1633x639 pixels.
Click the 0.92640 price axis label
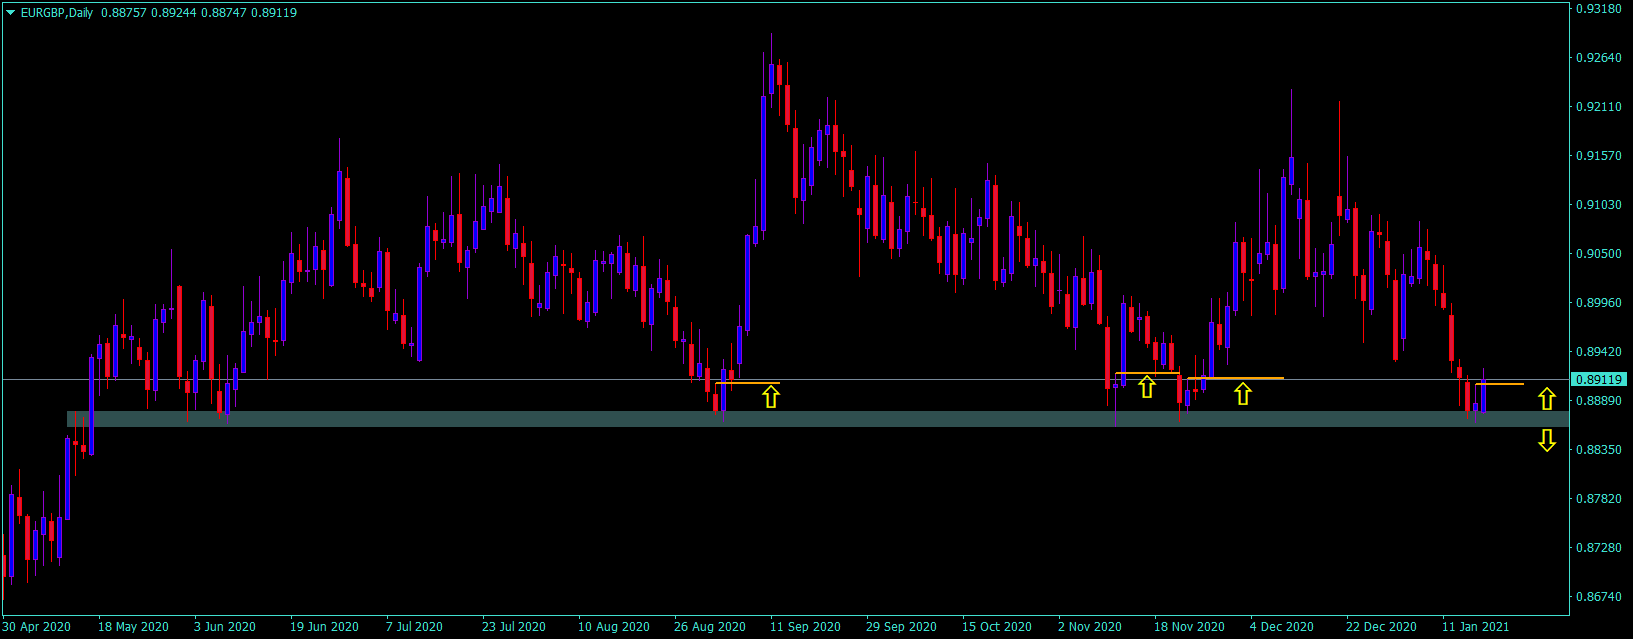1599,58
